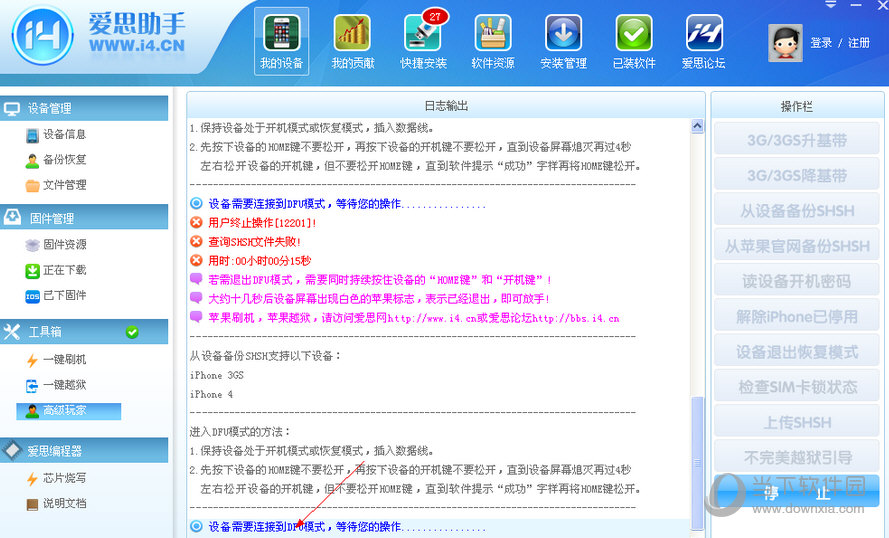Select 芯片烧写 in sidebar
This screenshot has height=538, width=889.
point(56,478)
